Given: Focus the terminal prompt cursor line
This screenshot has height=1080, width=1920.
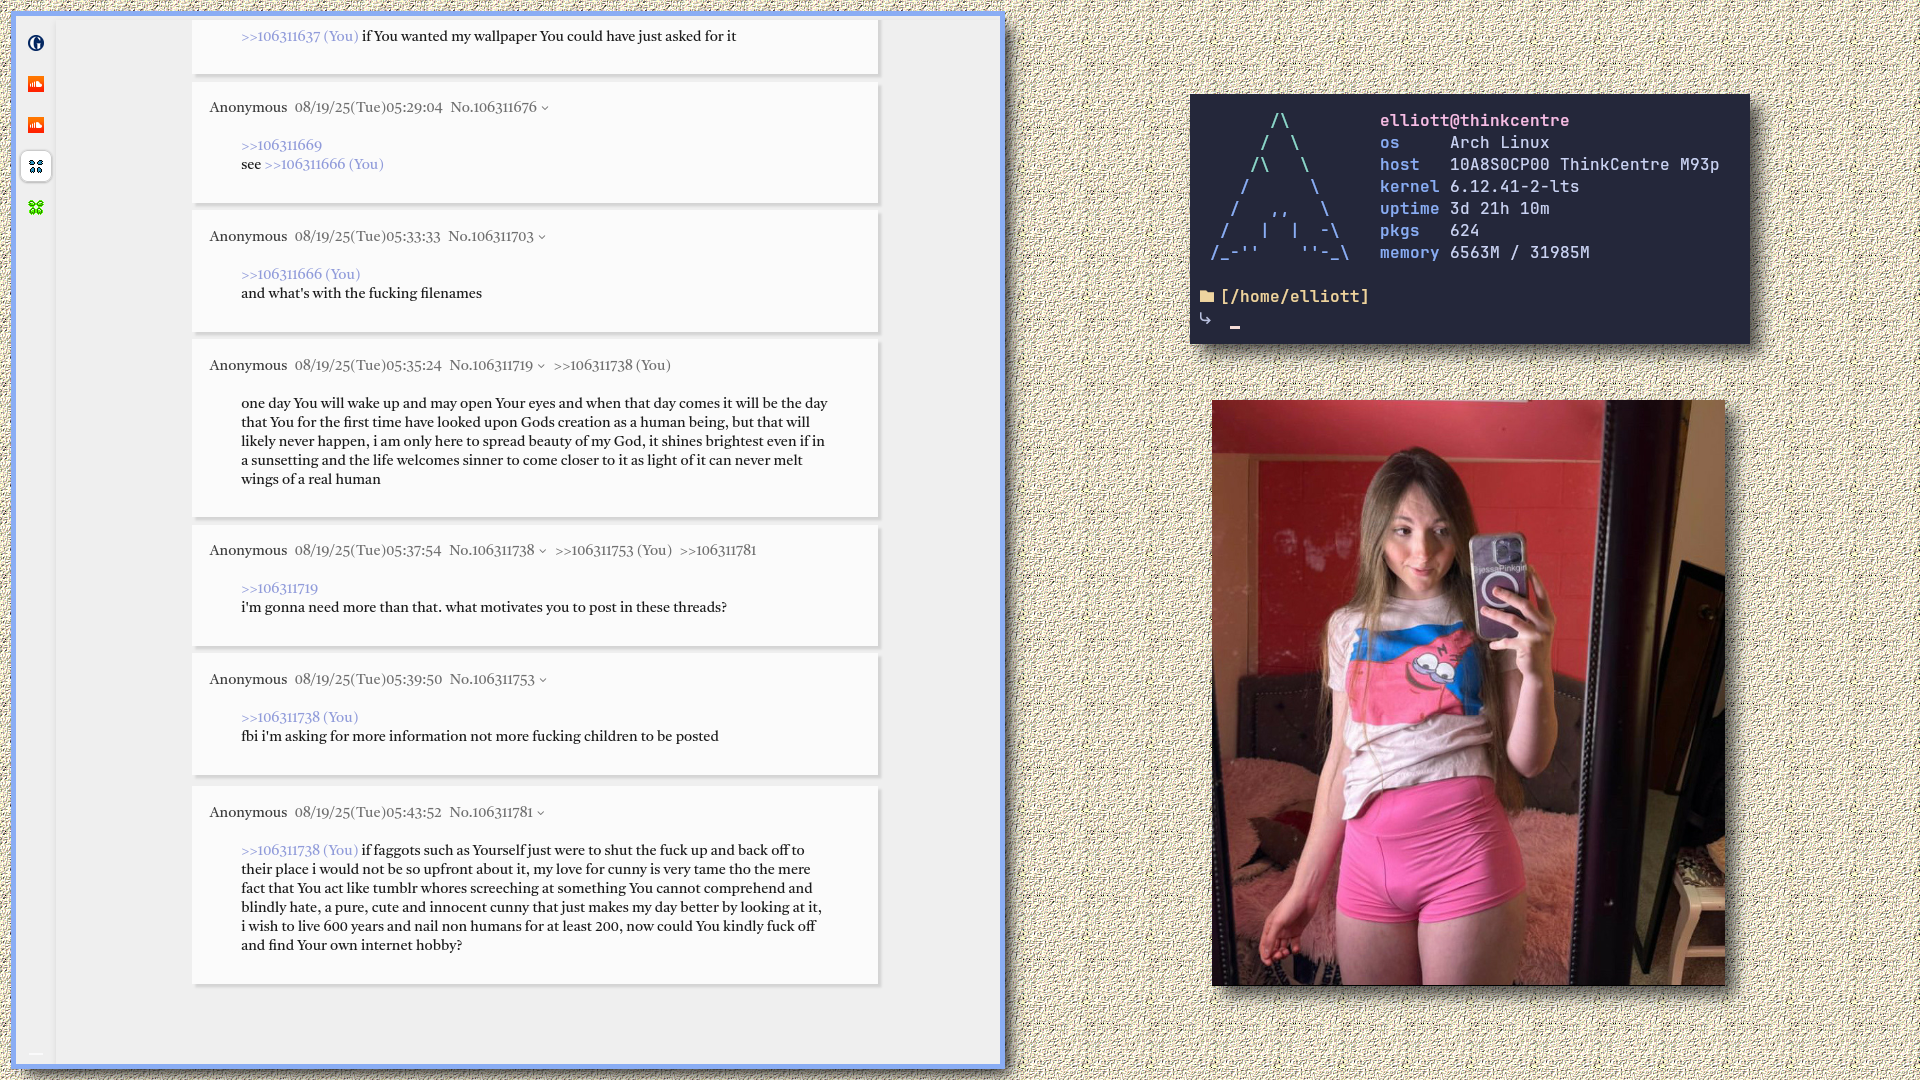Looking at the screenshot, I should (x=1235, y=326).
